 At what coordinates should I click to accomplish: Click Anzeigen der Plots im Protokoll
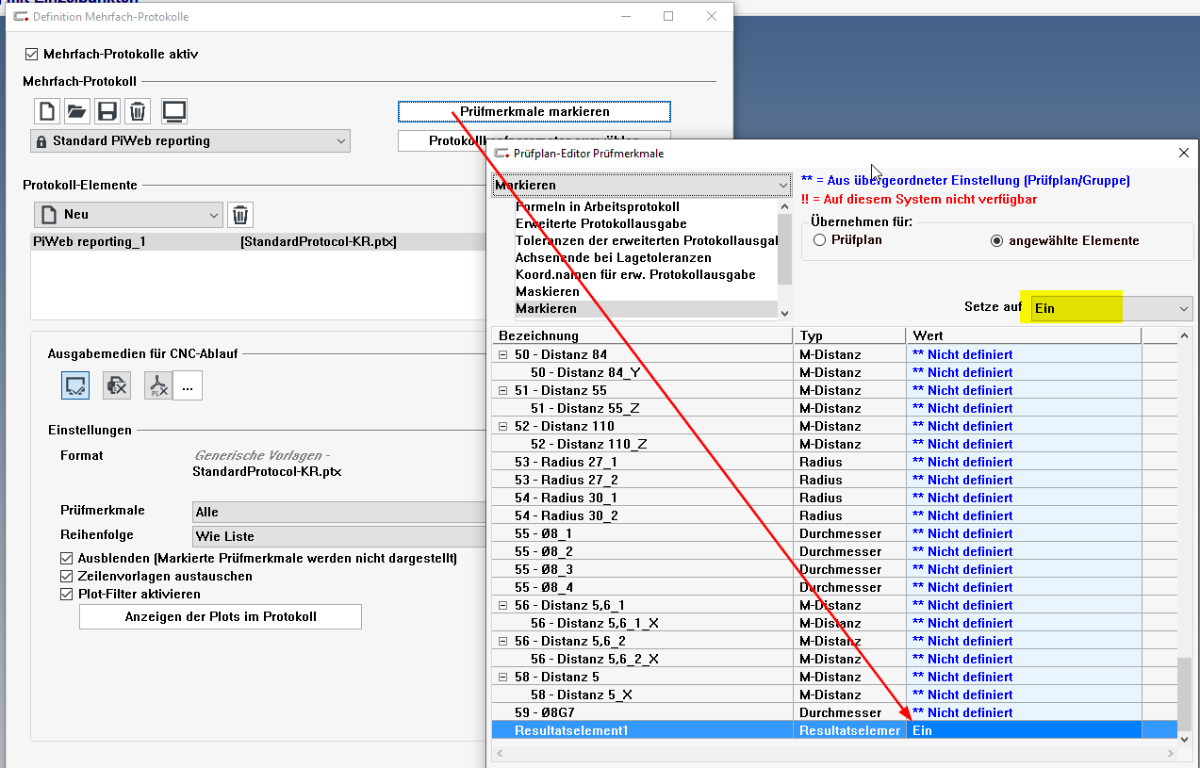(x=220, y=617)
